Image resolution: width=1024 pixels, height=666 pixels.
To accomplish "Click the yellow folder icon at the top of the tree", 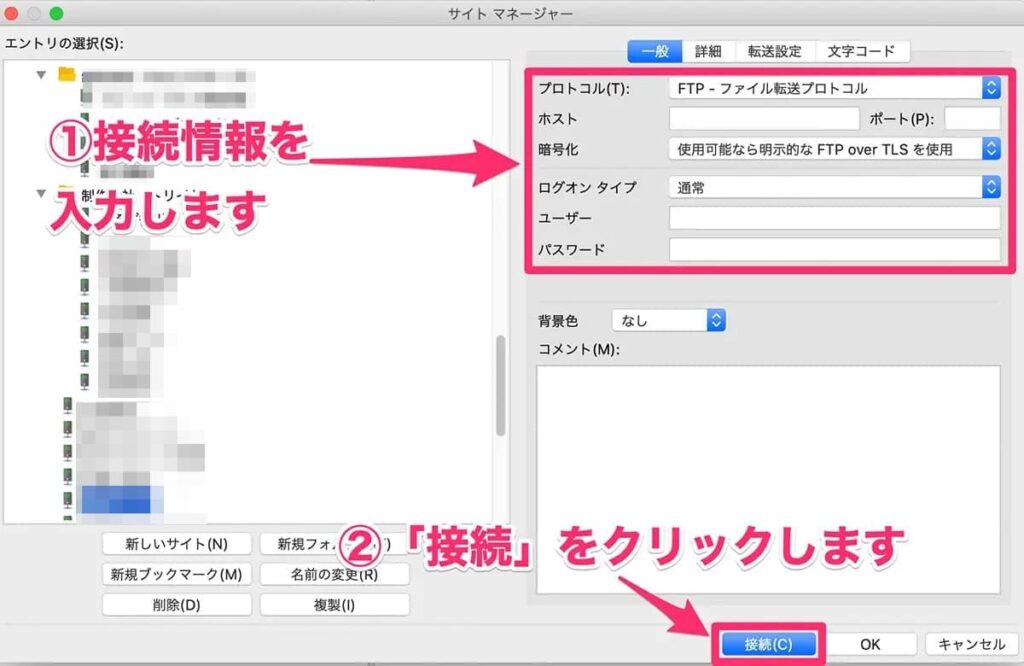I will click(67, 74).
